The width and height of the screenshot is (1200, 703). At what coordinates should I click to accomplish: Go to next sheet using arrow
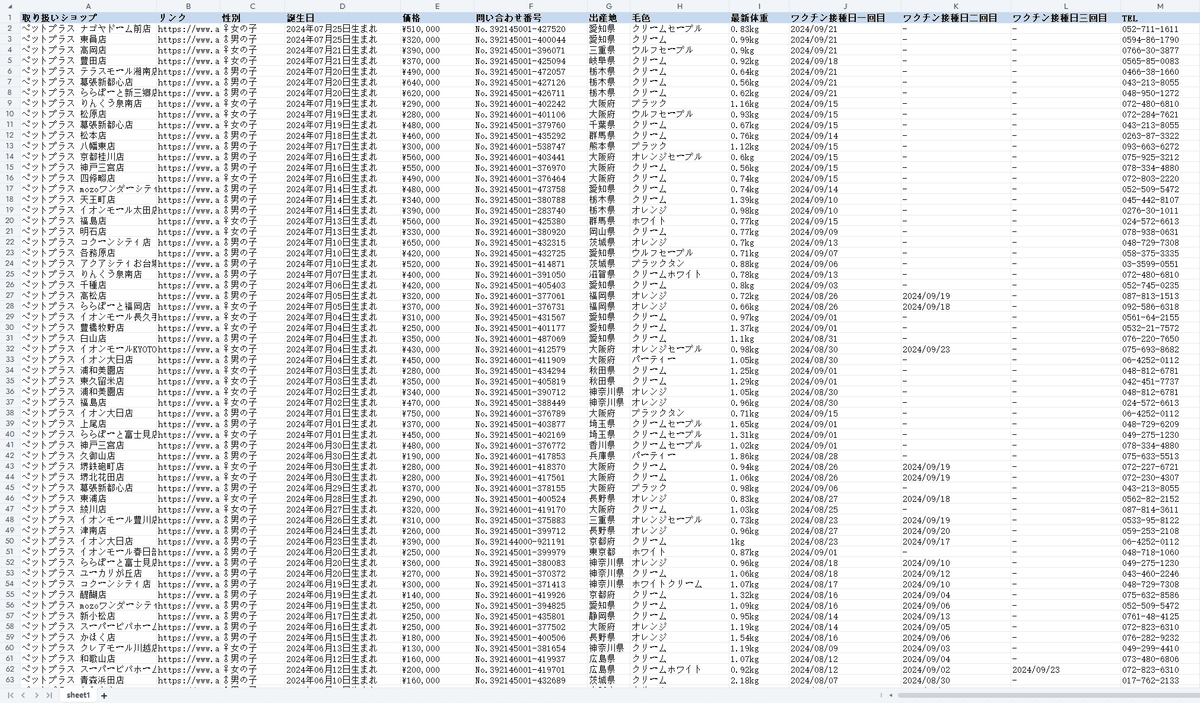click(37, 694)
